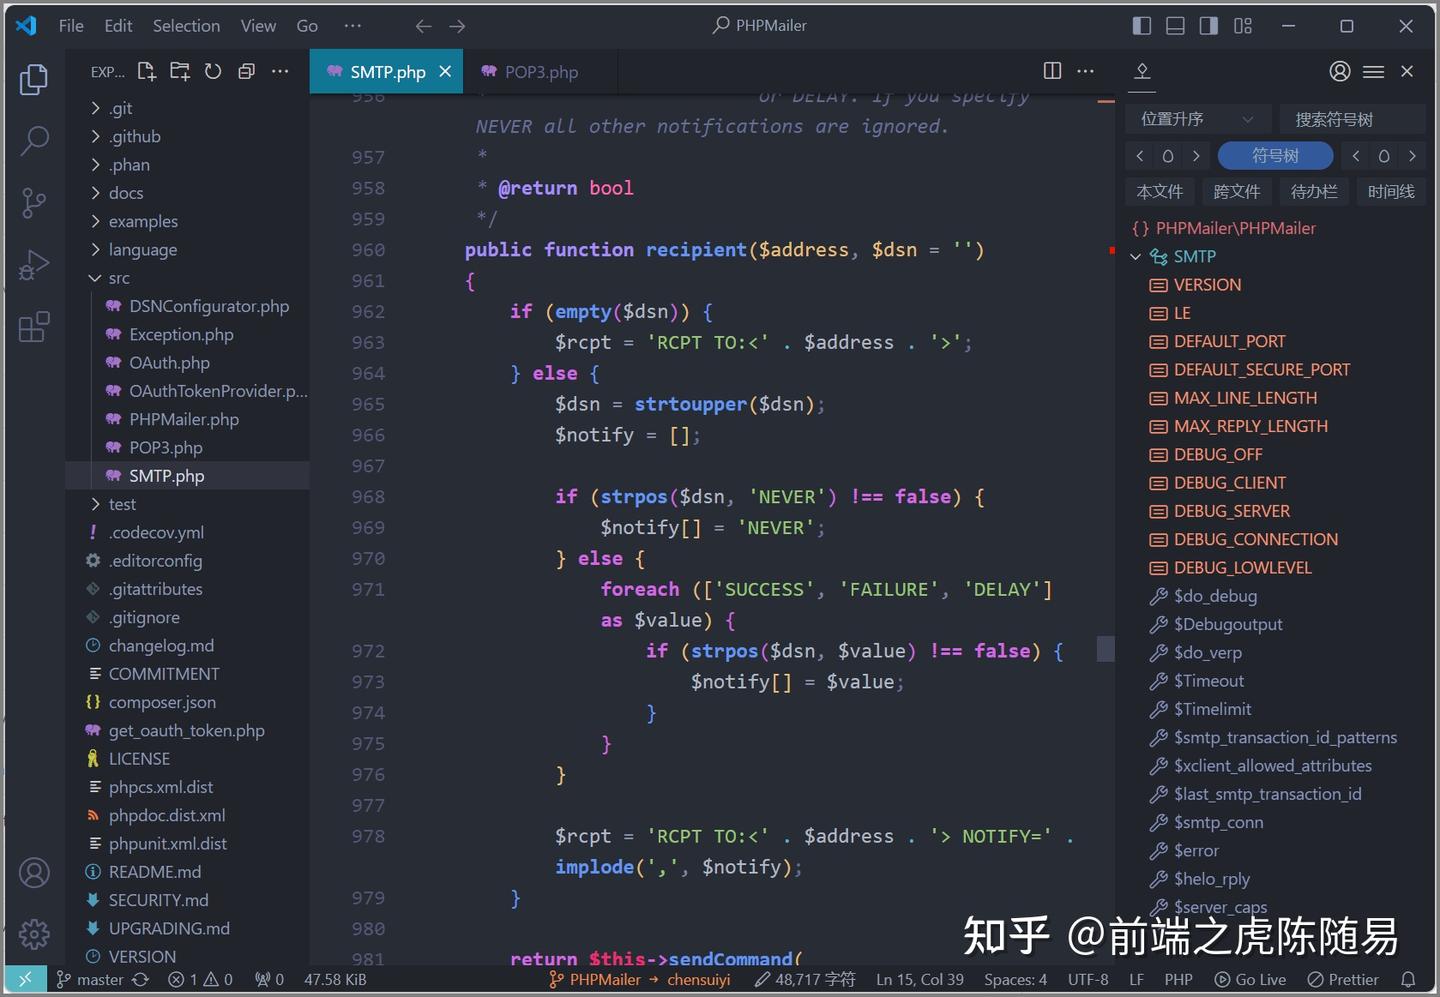The height and width of the screenshot is (997, 1440).
Task: Open the 位置升序 sort dropdown
Action: pos(1197,118)
